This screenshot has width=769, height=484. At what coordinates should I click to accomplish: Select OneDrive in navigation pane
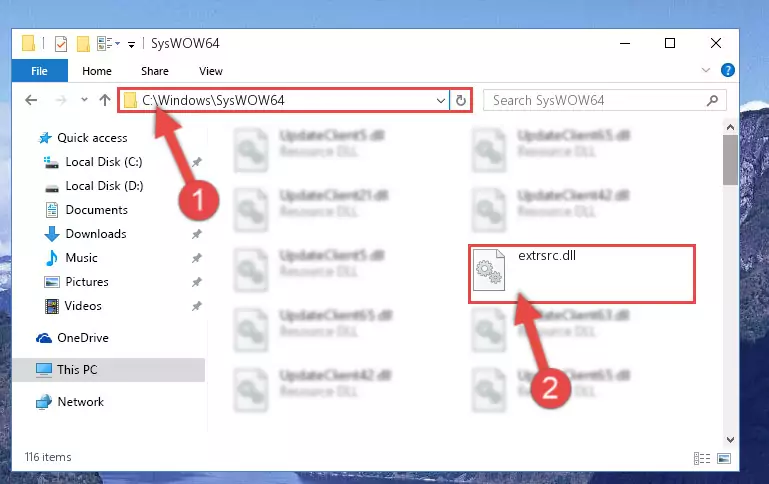pos(82,338)
